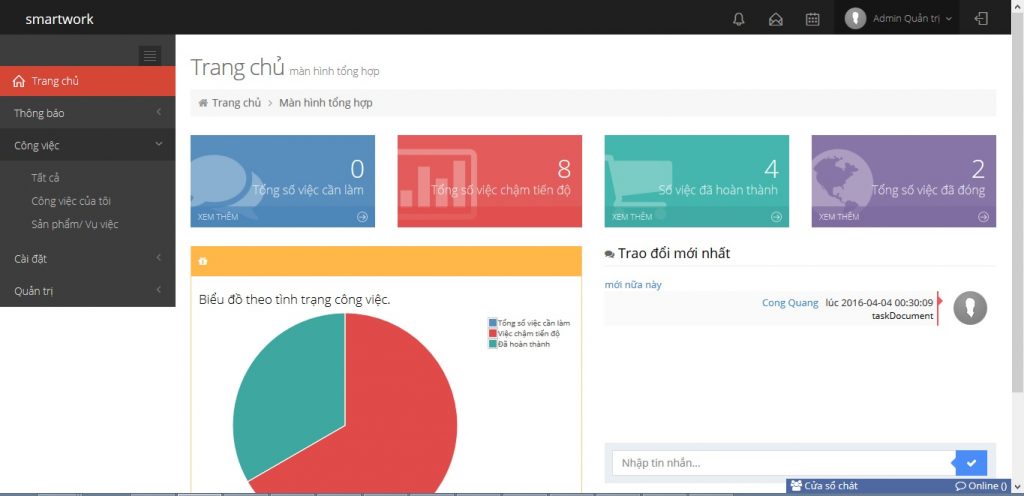
Task: Click the number 8 on red card
Action: click(x=564, y=169)
